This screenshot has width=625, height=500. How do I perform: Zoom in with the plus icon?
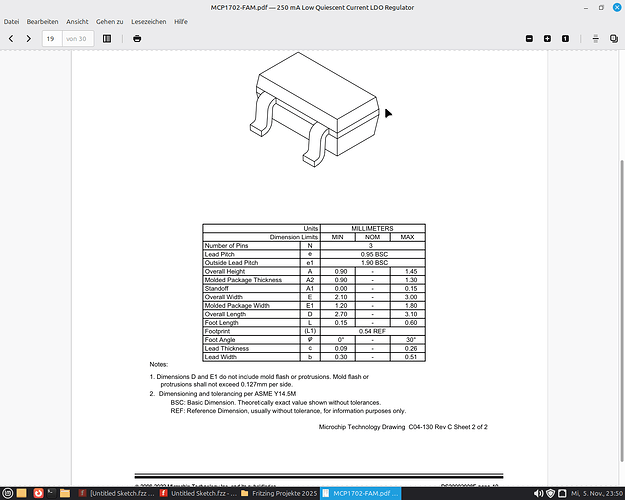tap(548, 38)
